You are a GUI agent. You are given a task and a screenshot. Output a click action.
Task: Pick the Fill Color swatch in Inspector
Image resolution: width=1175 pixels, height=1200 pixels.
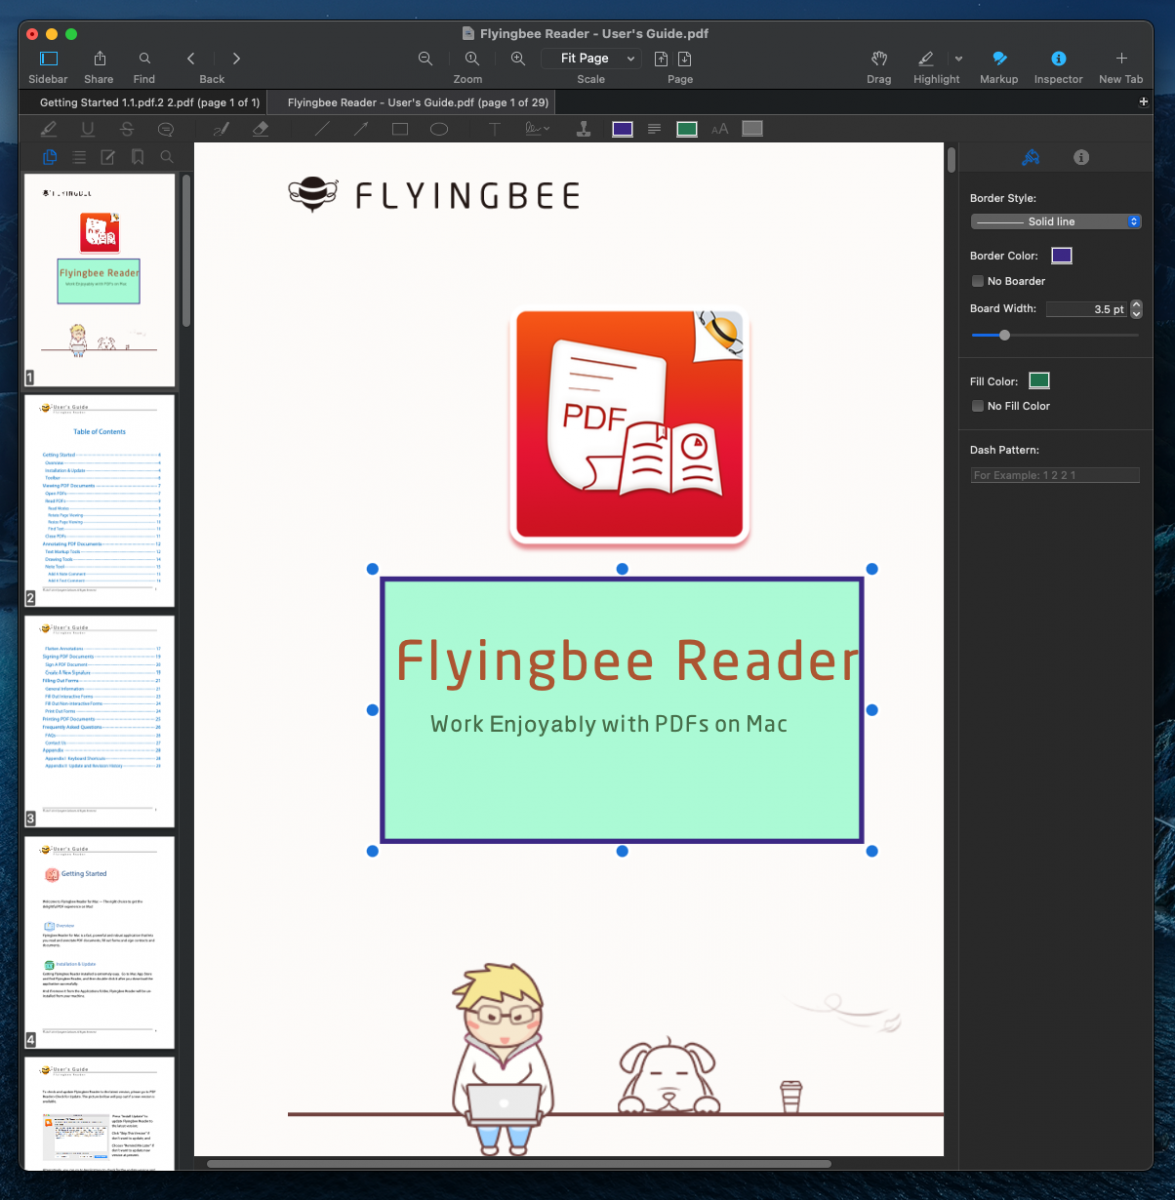tap(1040, 381)
